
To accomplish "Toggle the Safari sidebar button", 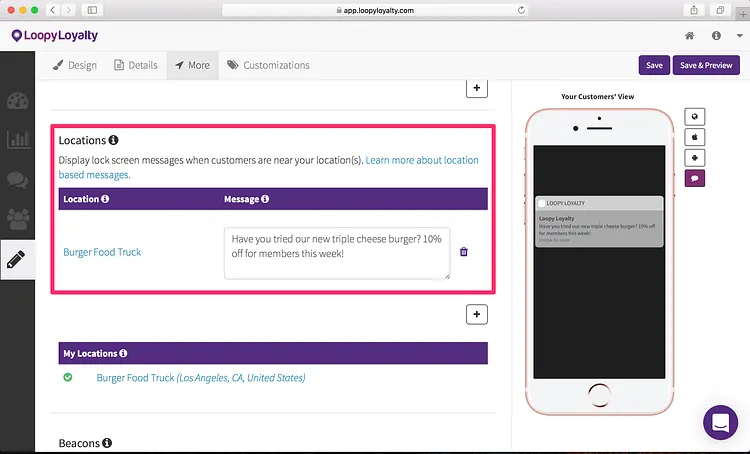I will [92, 10].
